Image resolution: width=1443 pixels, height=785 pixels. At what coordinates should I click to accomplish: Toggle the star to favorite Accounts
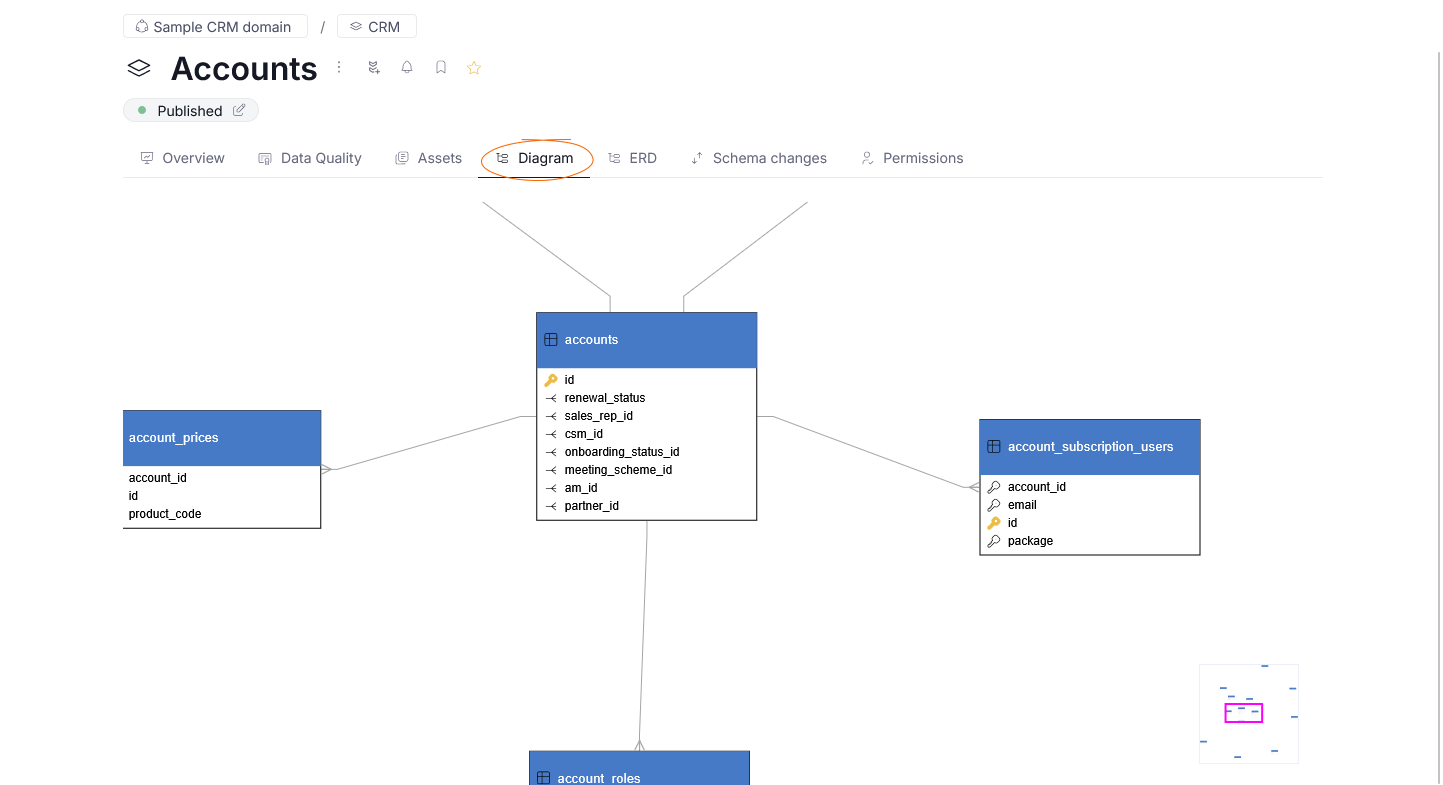coord(473,67)
